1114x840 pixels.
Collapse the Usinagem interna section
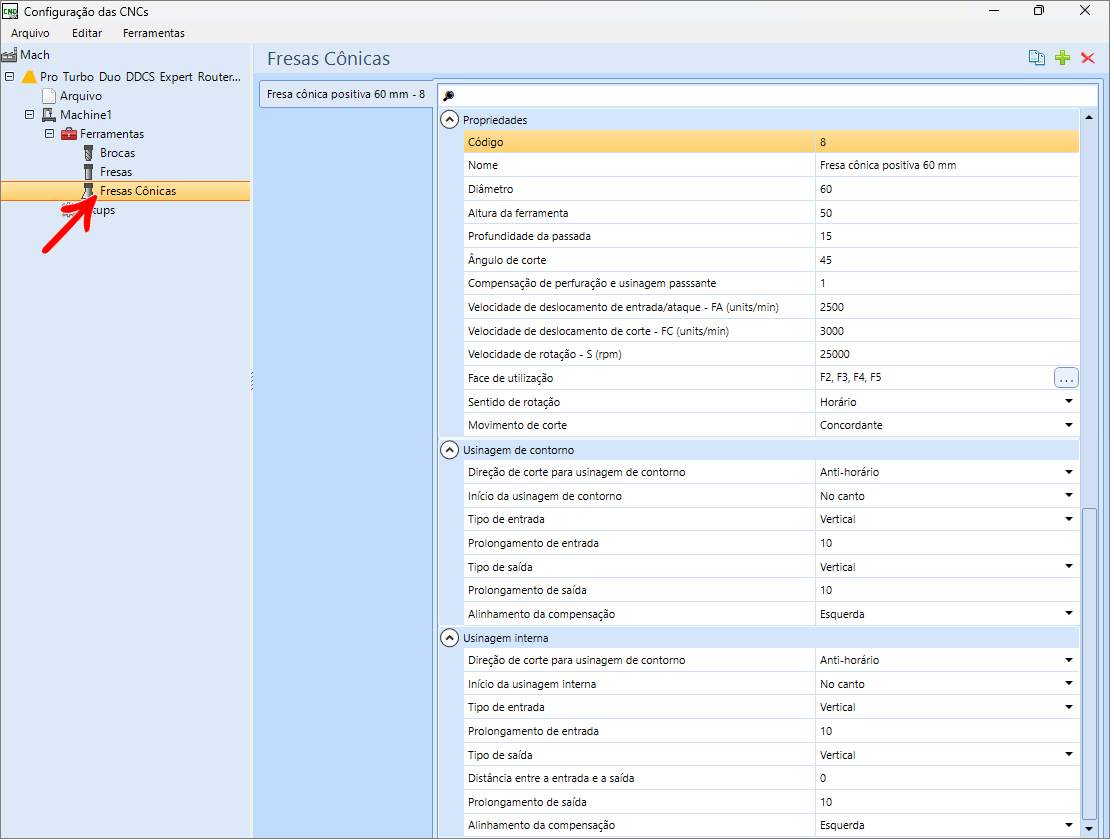[450, 638]
